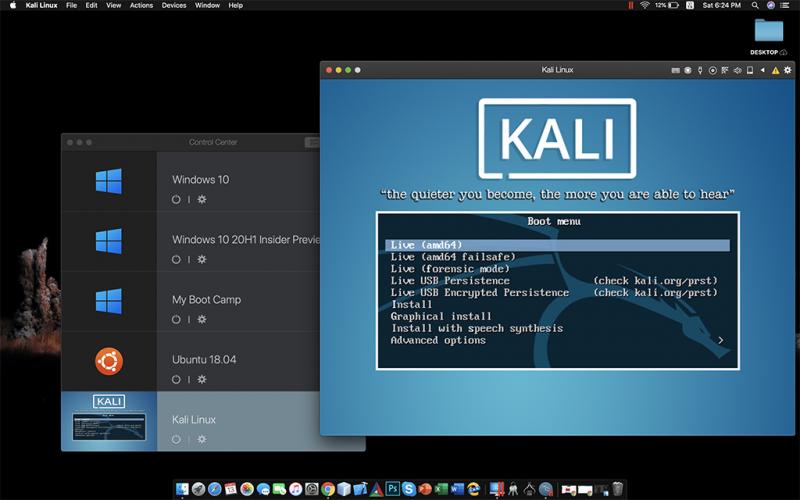Choose Live (amd64) boot entry

pos(557,245)
